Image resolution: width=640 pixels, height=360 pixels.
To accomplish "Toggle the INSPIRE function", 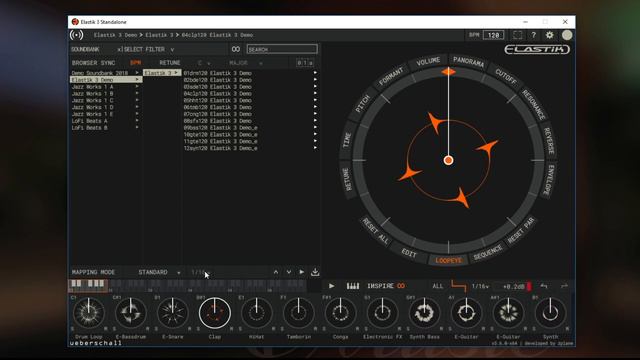I will click(380, 286).
